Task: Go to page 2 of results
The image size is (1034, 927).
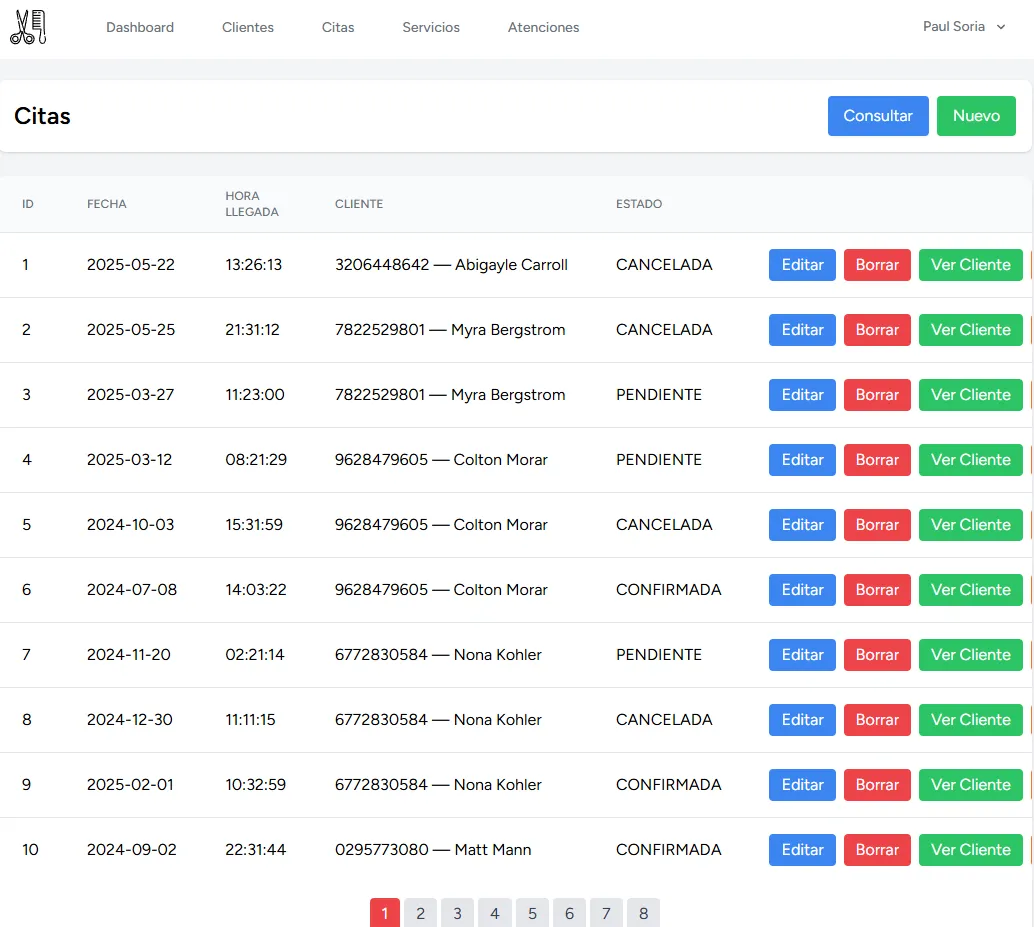Action: point(421,913)
